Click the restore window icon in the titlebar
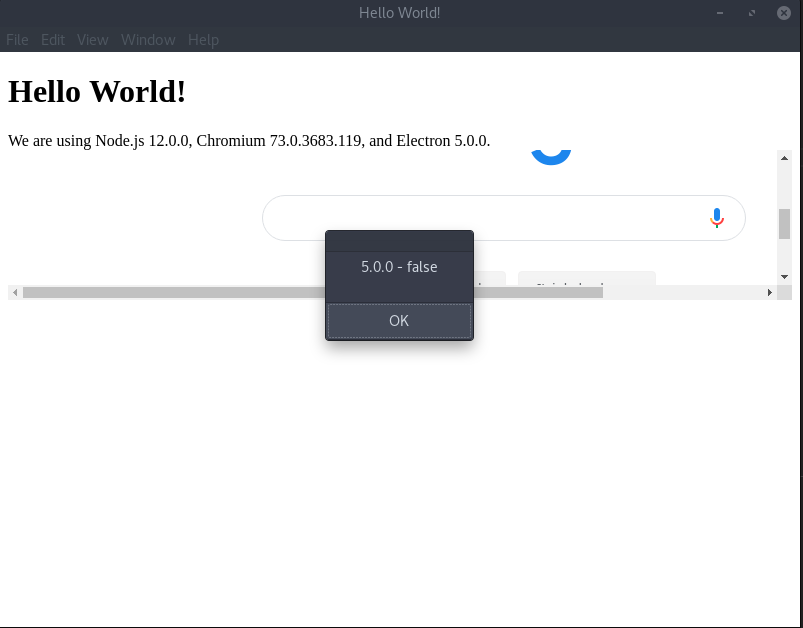Screen dimensions: 803x628 coord(752,13)
